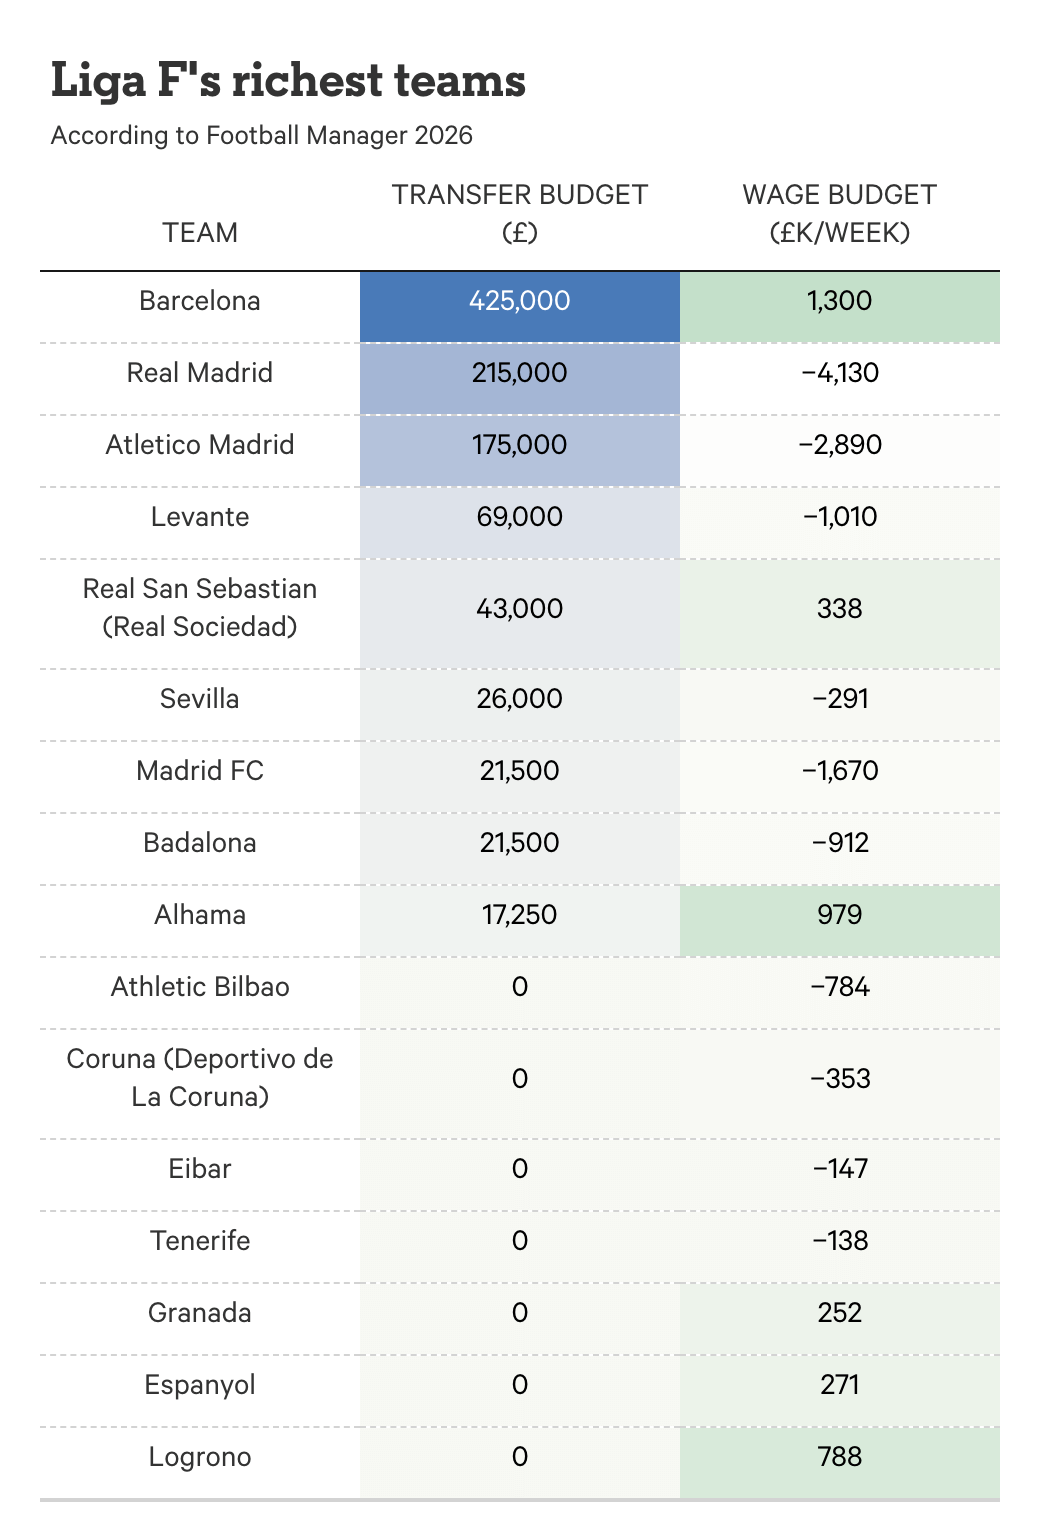Click the WAGE BUDGET column header
The height and width of the screenshot is (1538, 1040).
pyautogui.click(x=839, y=213)
